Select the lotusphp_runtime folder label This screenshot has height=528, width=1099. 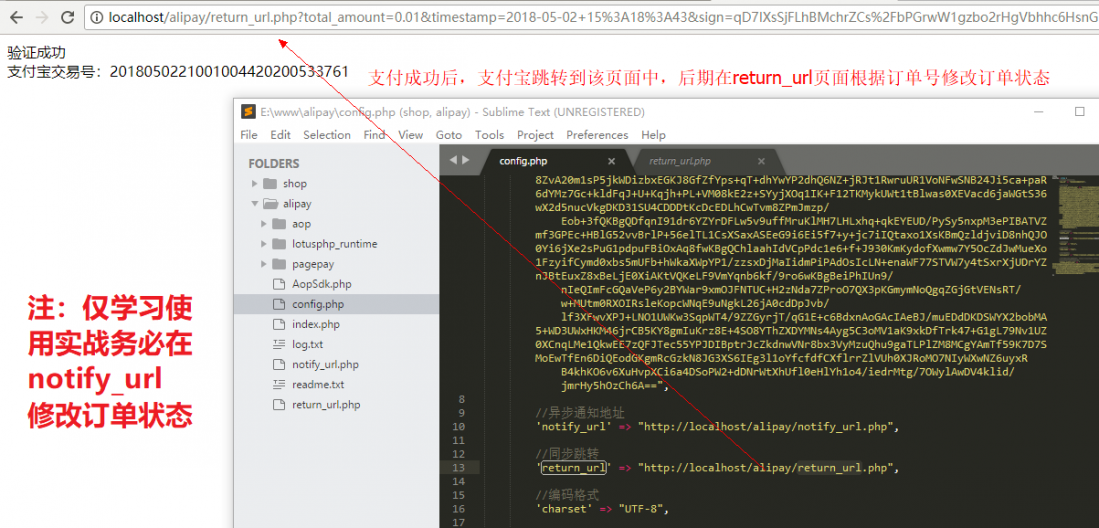click(x=335, y=244)
